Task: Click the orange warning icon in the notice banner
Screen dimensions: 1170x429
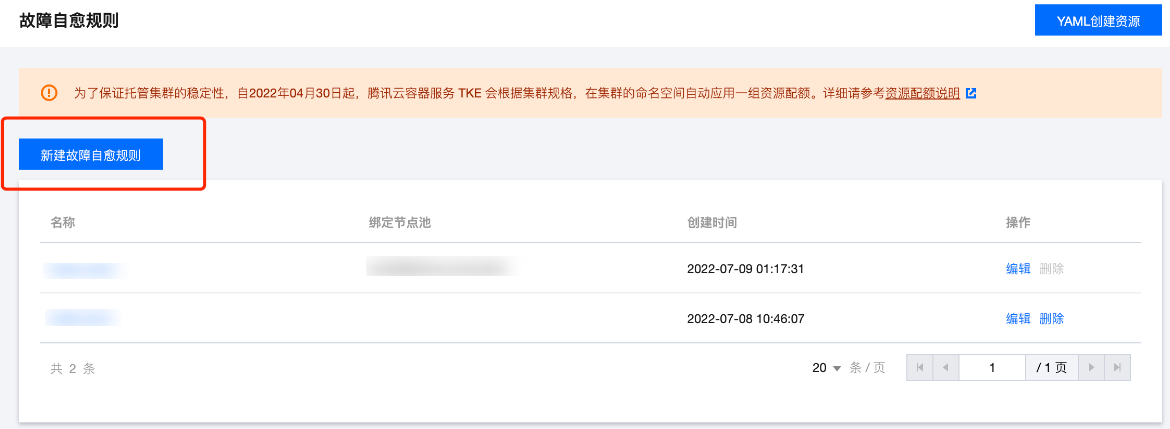Action: [x=49, y=93]
